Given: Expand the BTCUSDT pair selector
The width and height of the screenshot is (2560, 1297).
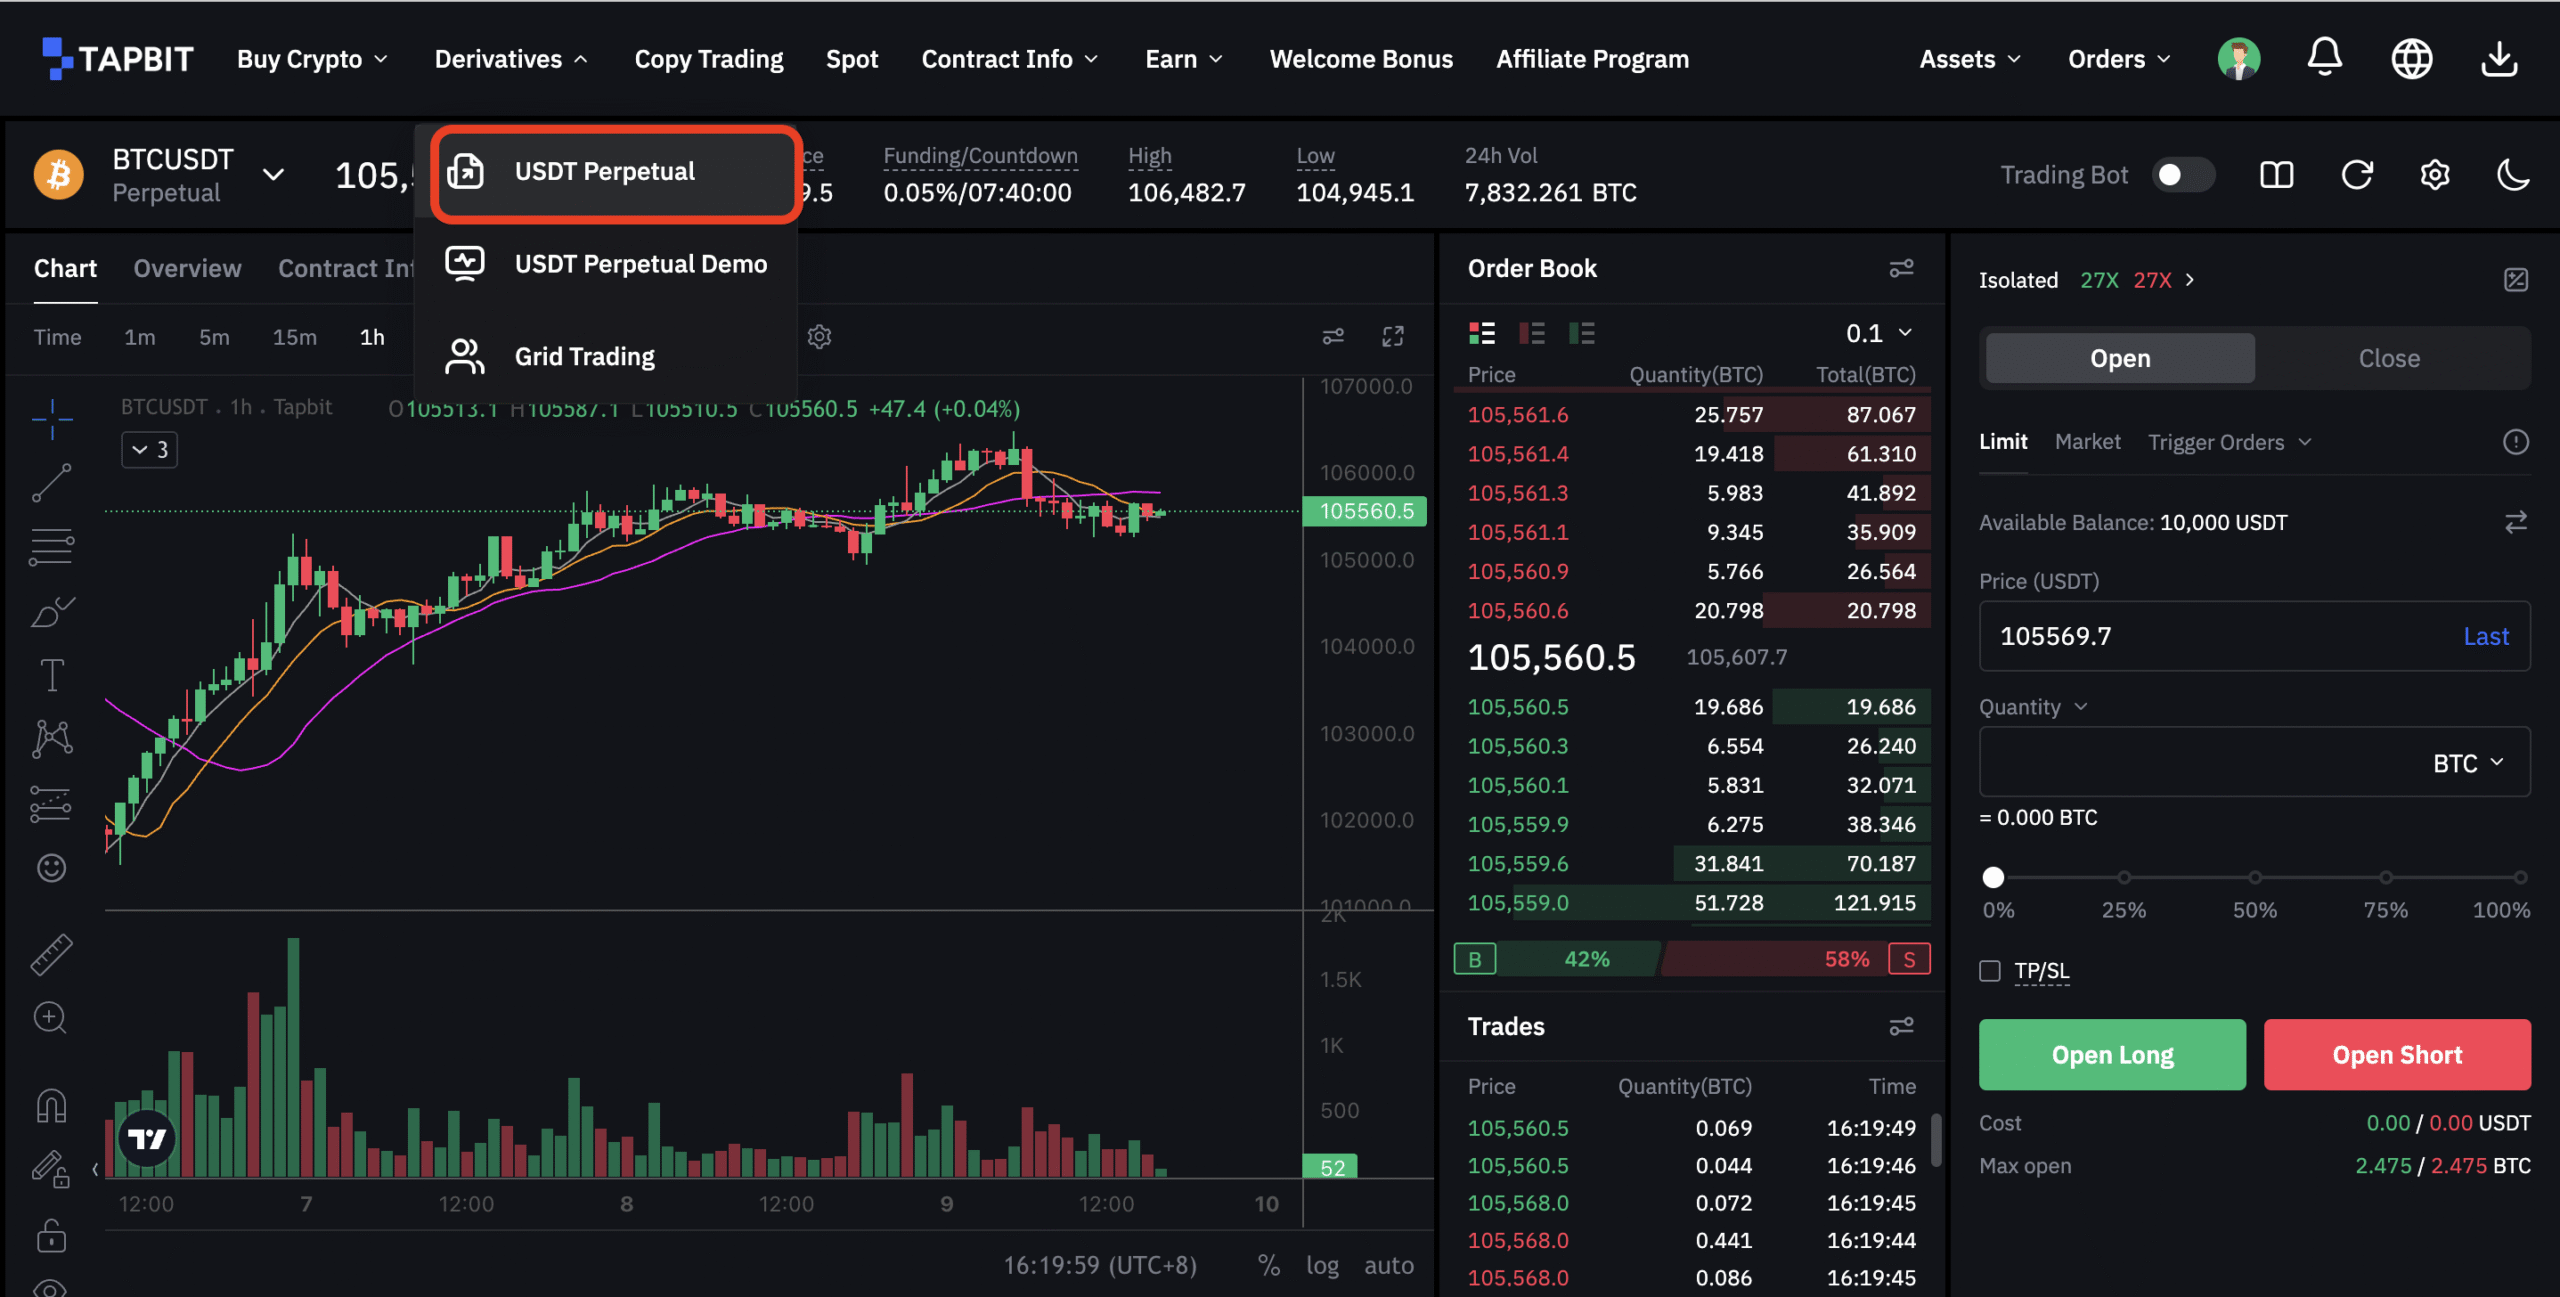Looking at the screenshot, I should pyautogui.click(x=272, y=175).
